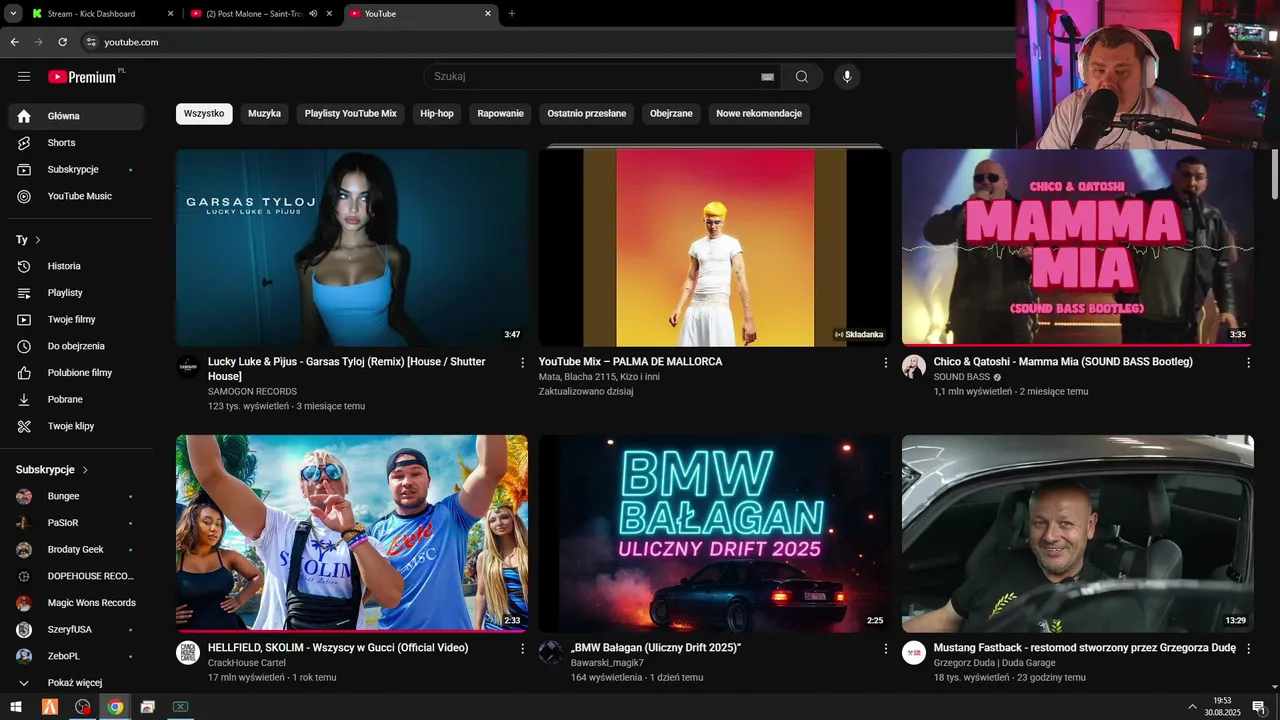Expand the Subskrypcje section heading
This screenshot has width=1280, height=720.
pos(52,470)
